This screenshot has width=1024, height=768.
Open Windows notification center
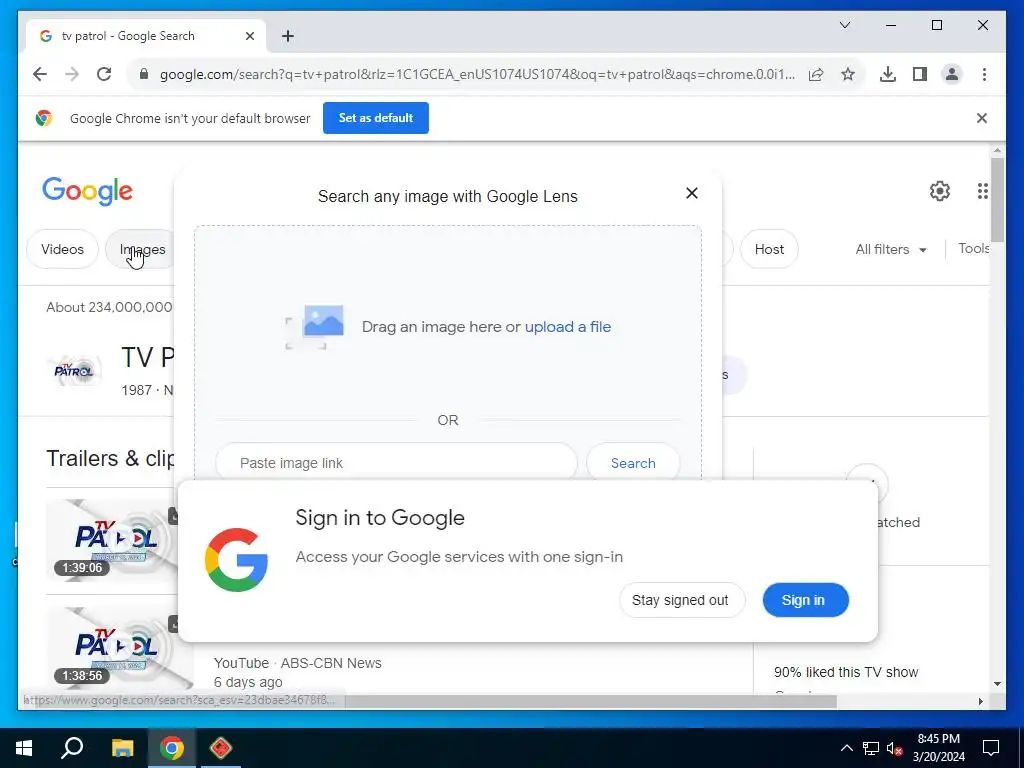tap(991, 748)
